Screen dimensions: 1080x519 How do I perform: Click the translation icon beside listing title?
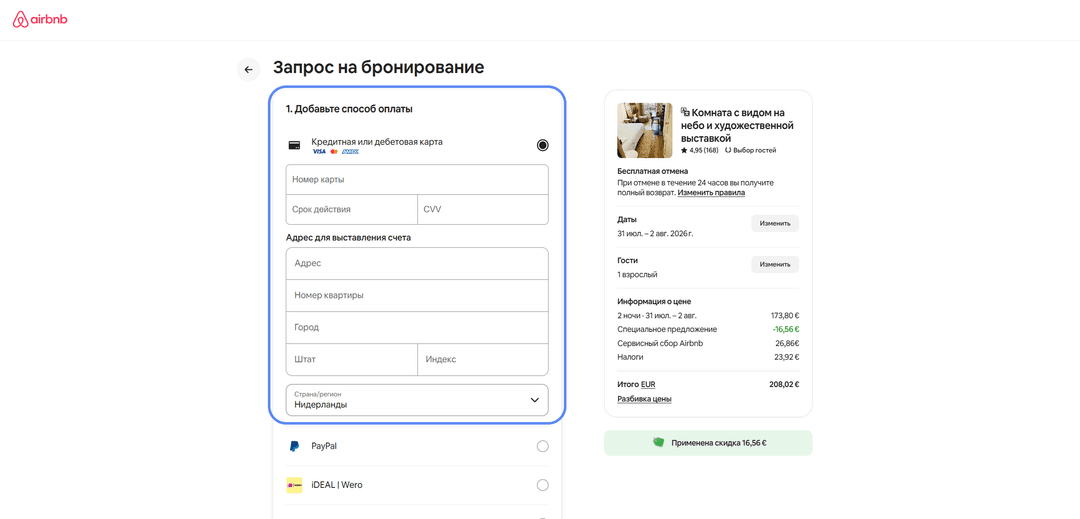pyautogui.click(x=685, y=112)
